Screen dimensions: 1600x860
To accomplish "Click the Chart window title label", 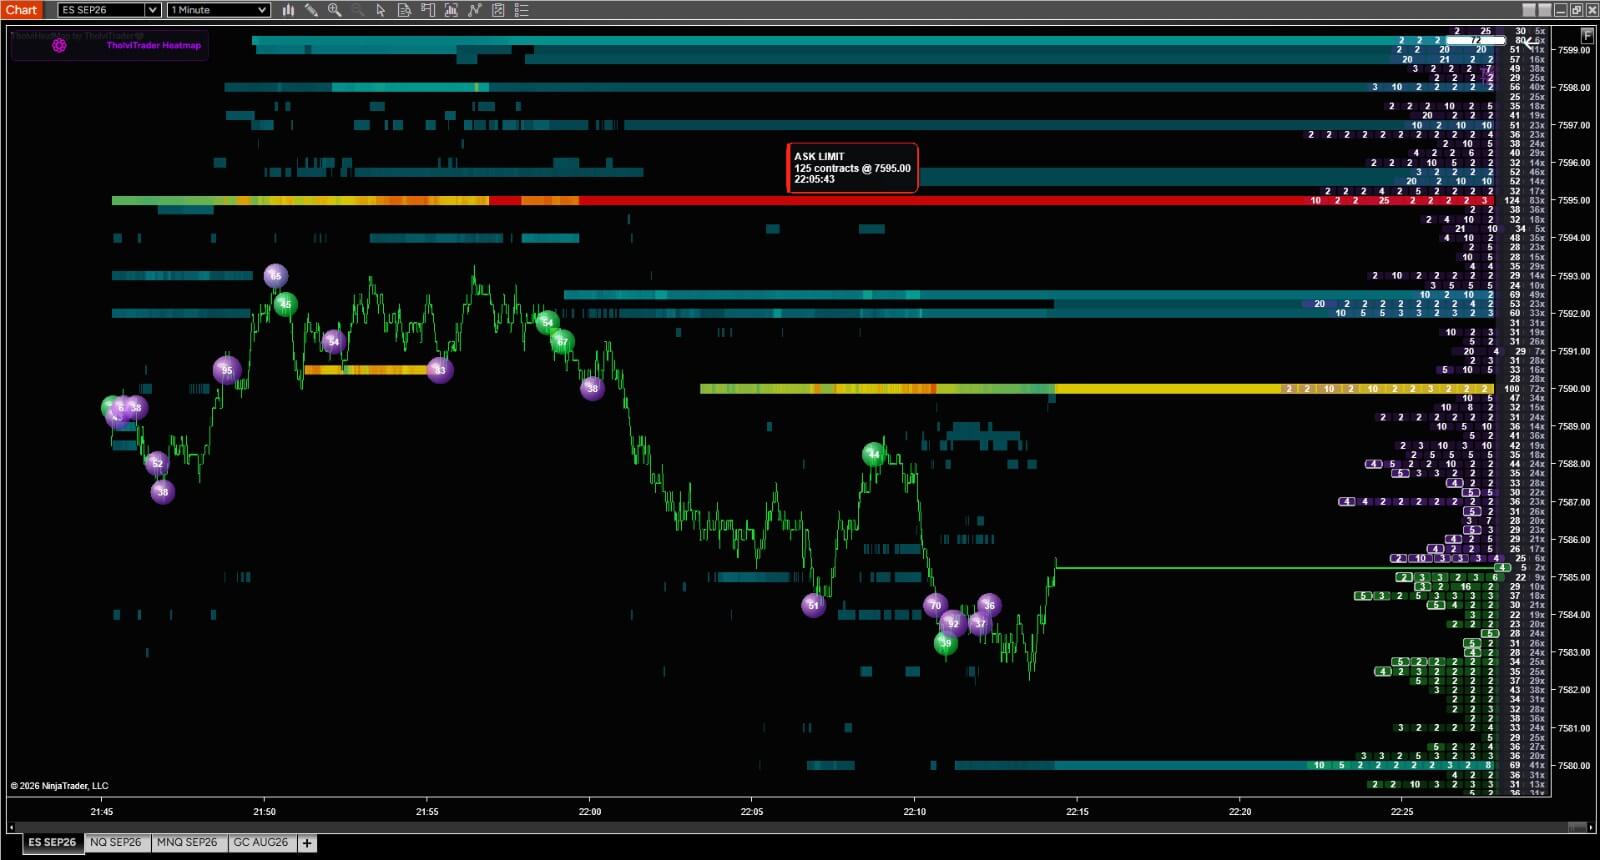I will [x=21, y=10].
